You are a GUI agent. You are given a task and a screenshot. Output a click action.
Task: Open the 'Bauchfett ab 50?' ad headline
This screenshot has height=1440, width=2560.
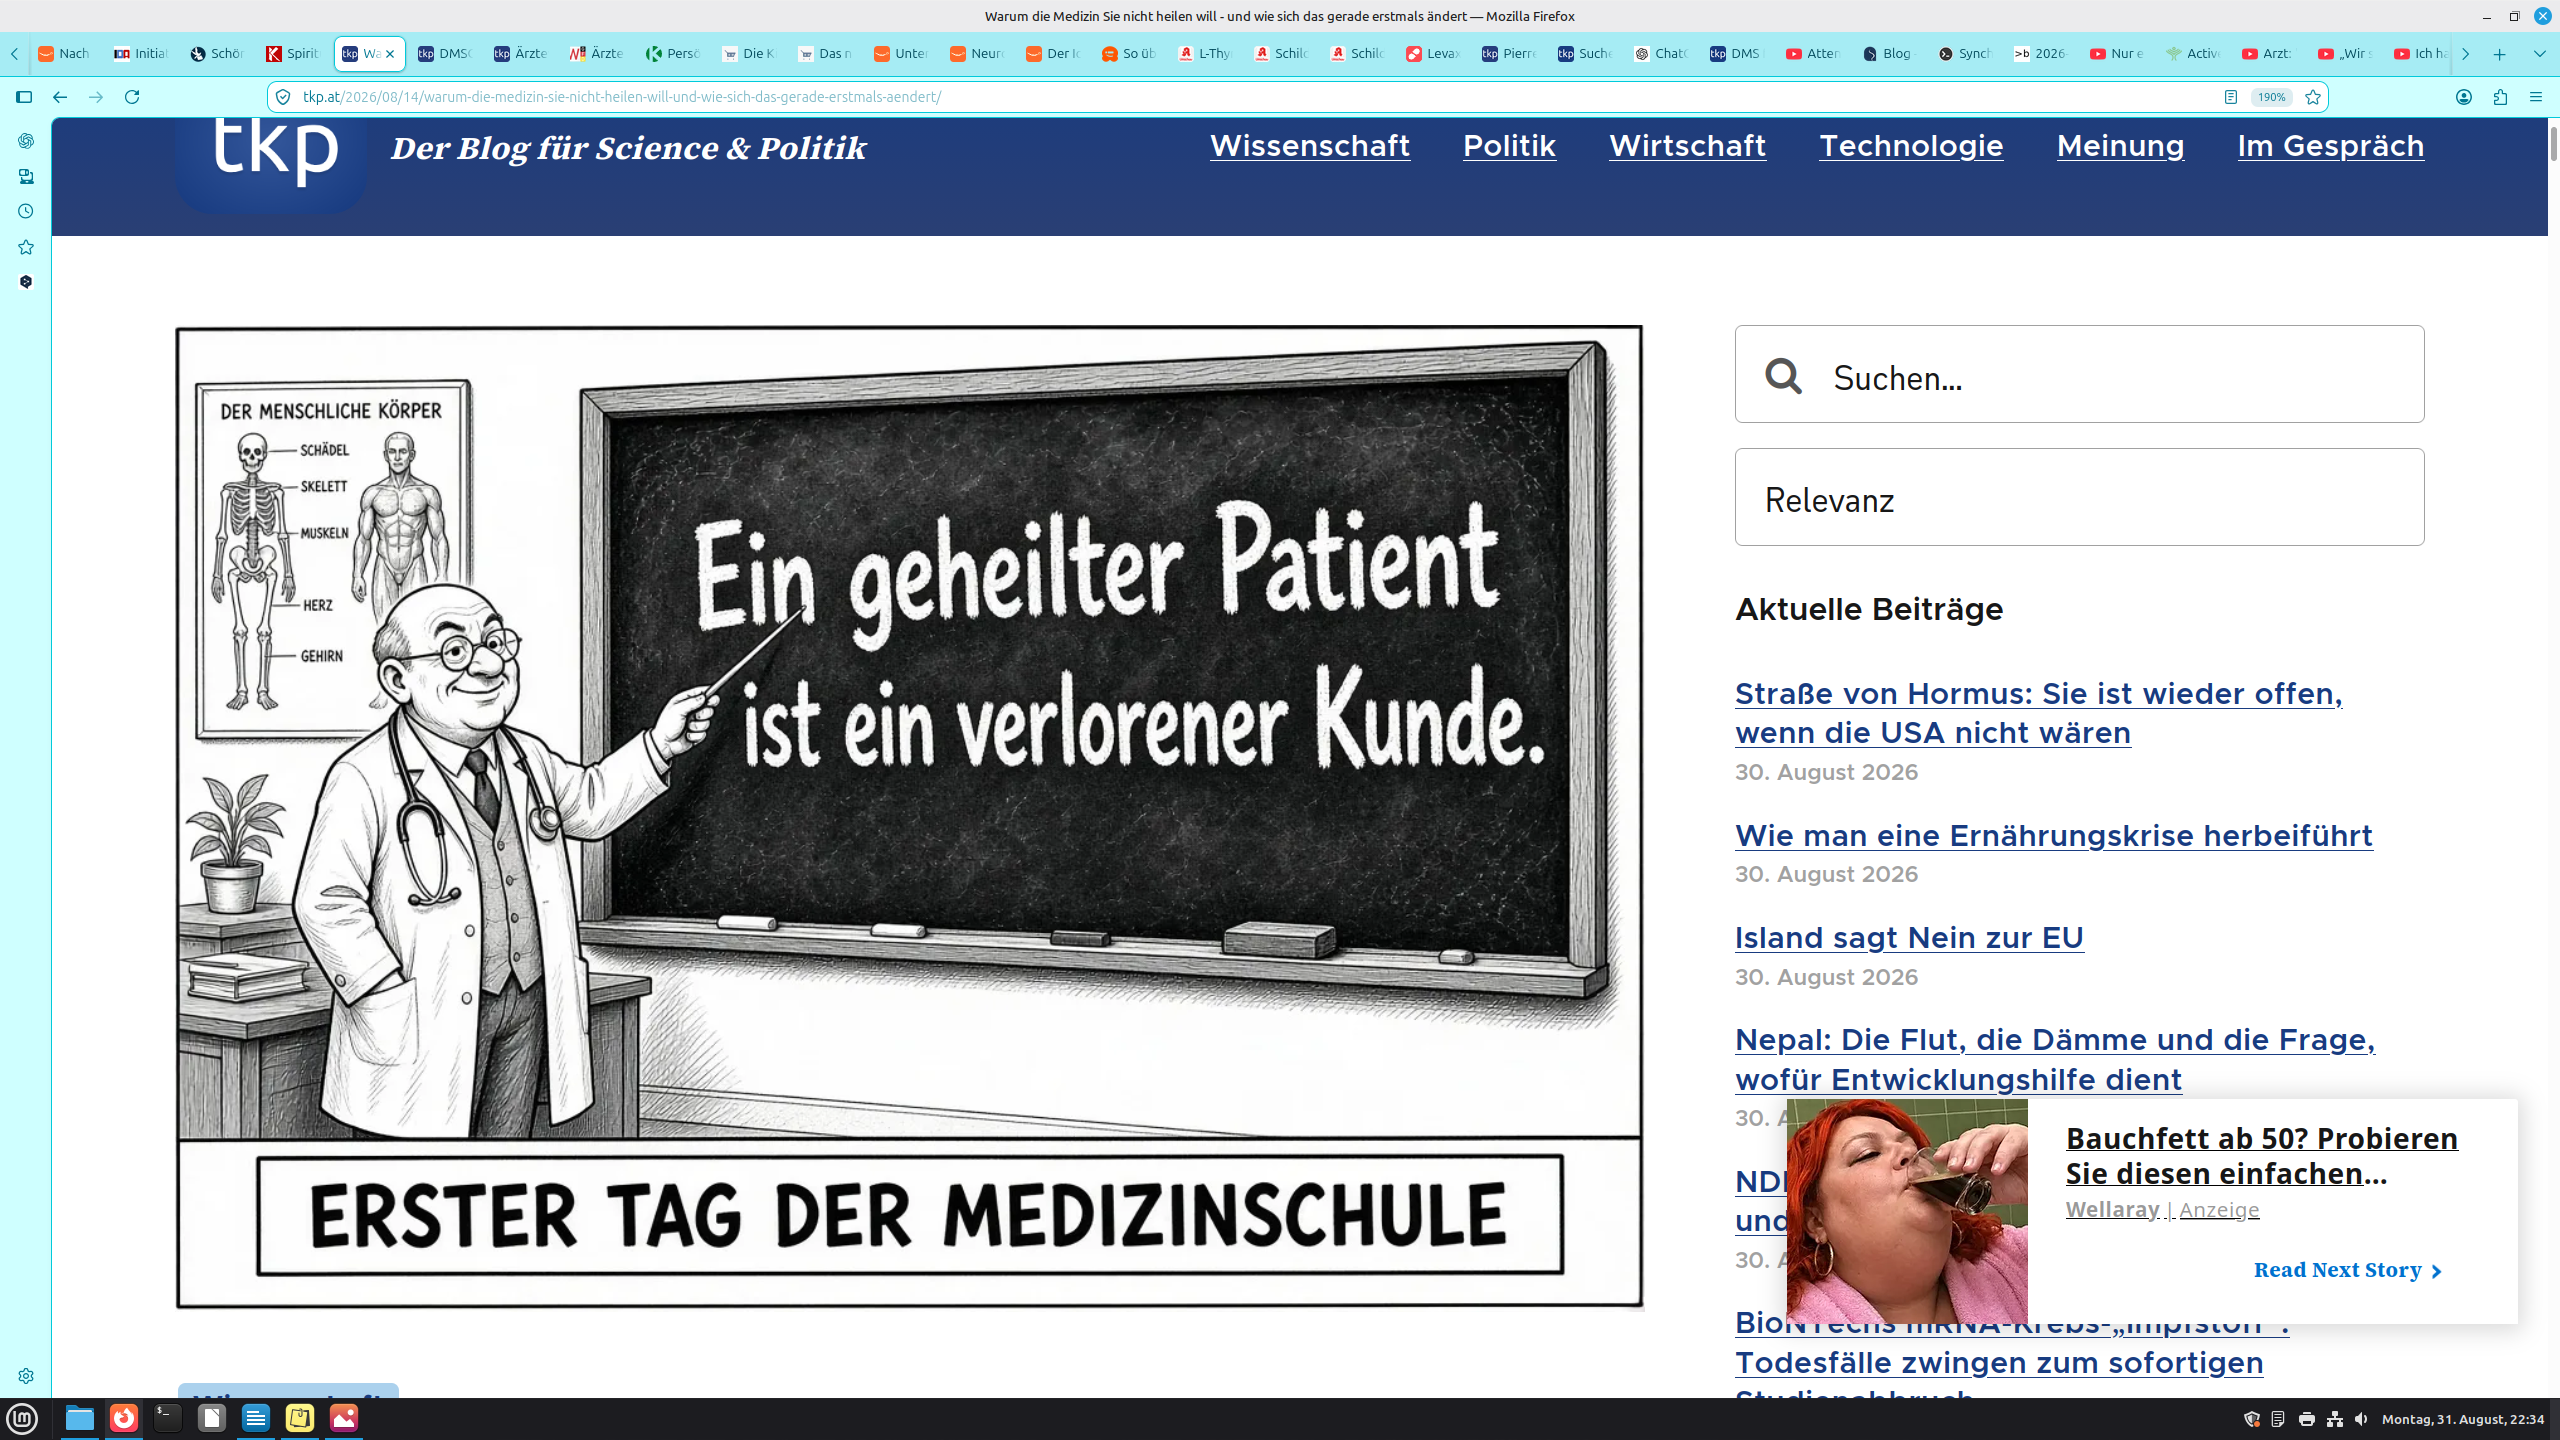(x=2261, y=1155)
